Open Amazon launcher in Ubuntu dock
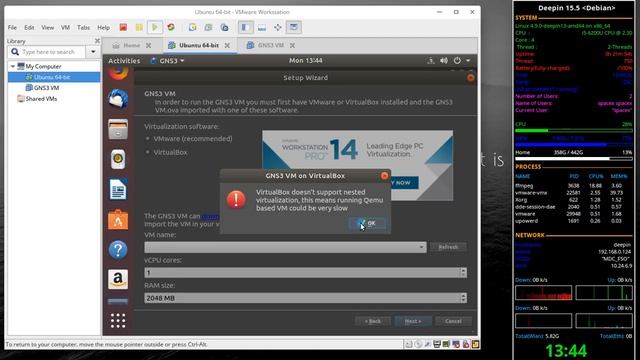 (x=118, y=280)
